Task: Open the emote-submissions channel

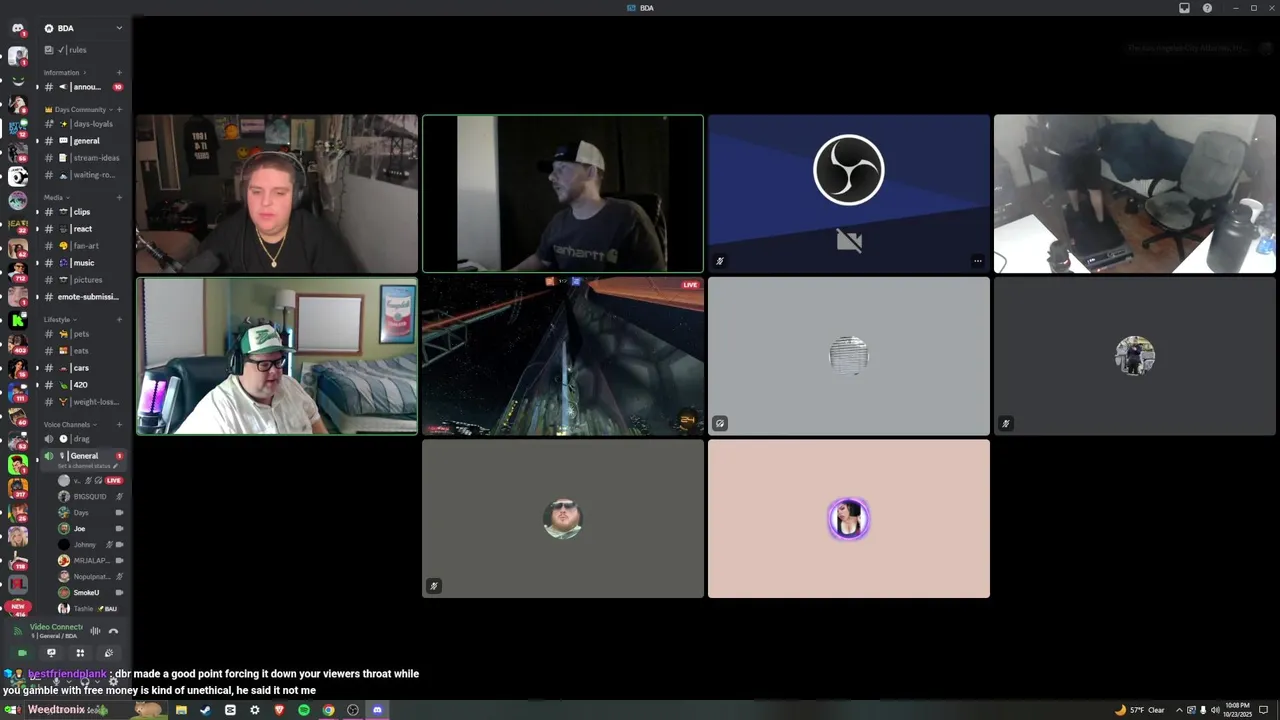Action: point(83,297)
